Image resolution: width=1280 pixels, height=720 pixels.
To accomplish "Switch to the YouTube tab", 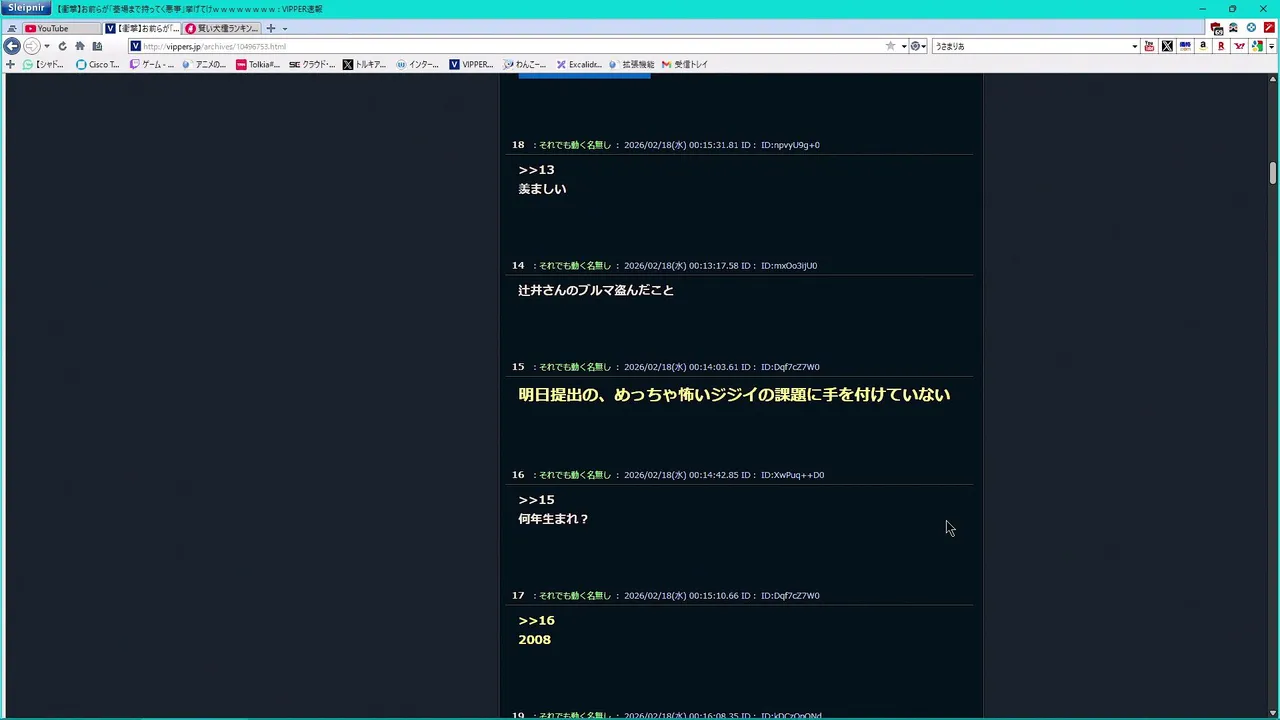I will point(62,28).
